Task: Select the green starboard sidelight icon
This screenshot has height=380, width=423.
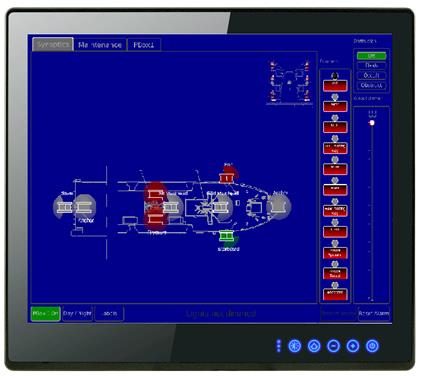Action: coord(226,236)
